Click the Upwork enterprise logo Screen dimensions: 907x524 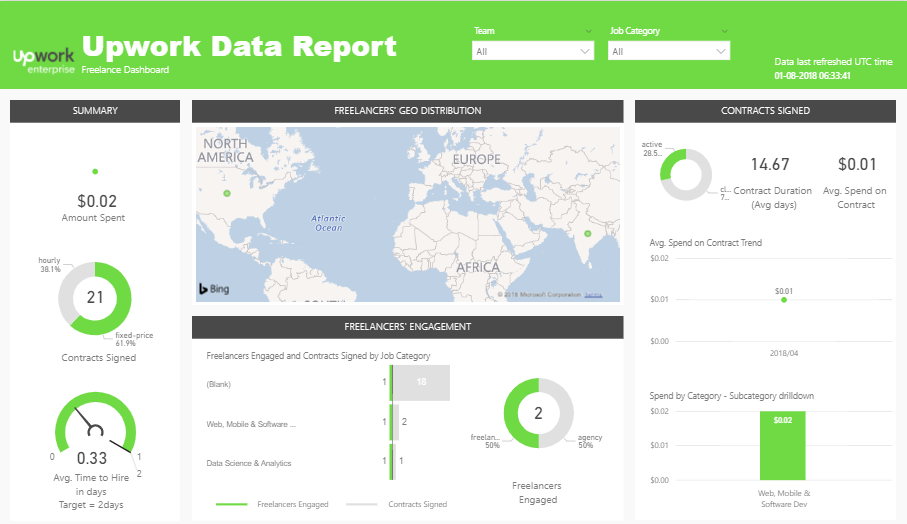[44, 61]
